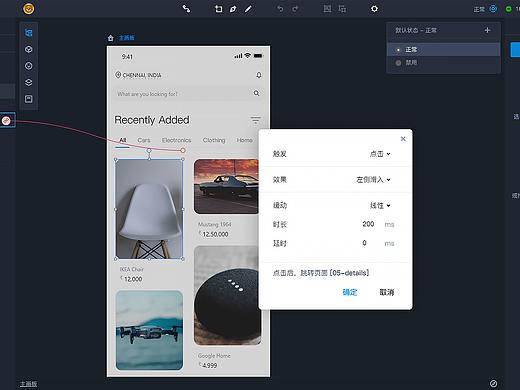Select the Home tab in mockup
The width and height of the screenshot is (520, 390).
(244, 140)
